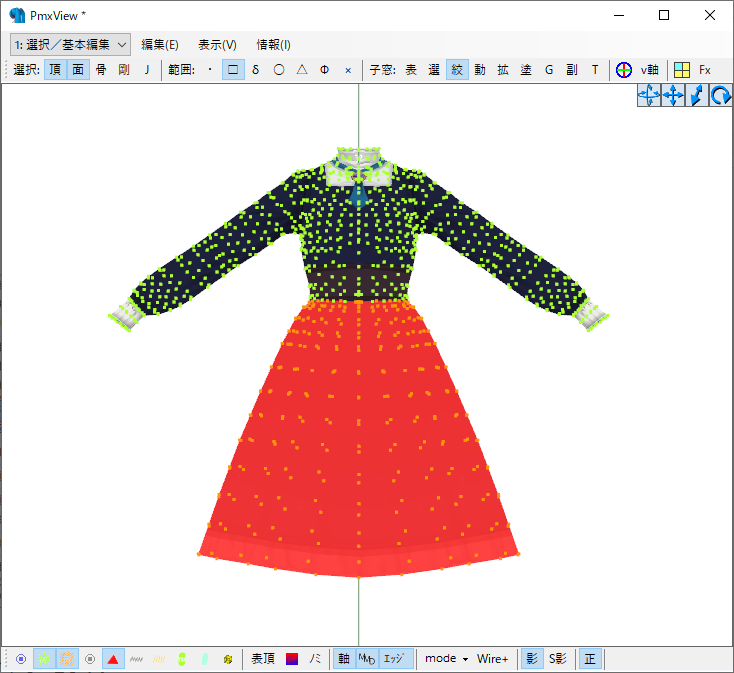Toggle S影 self-shadow display
The width and height of the screenshot is (734, 673).
tap(558, 659)
